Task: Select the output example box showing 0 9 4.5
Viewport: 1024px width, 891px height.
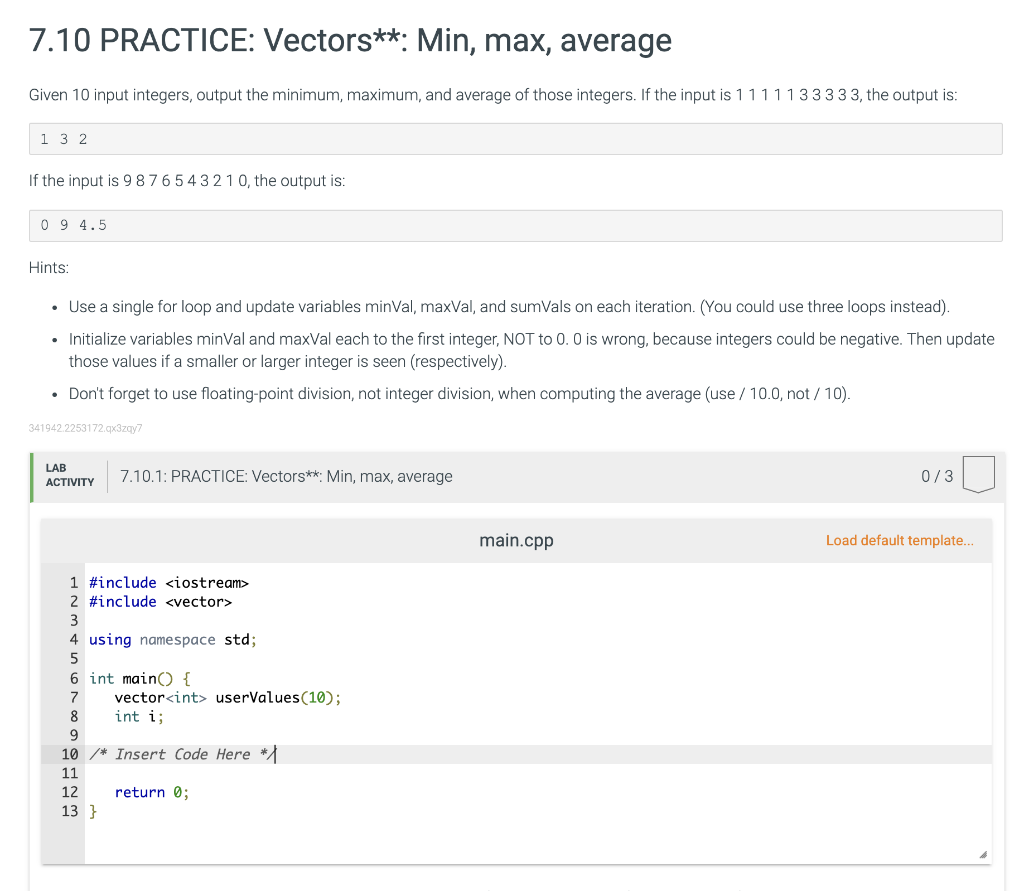Action: point(516,225)
